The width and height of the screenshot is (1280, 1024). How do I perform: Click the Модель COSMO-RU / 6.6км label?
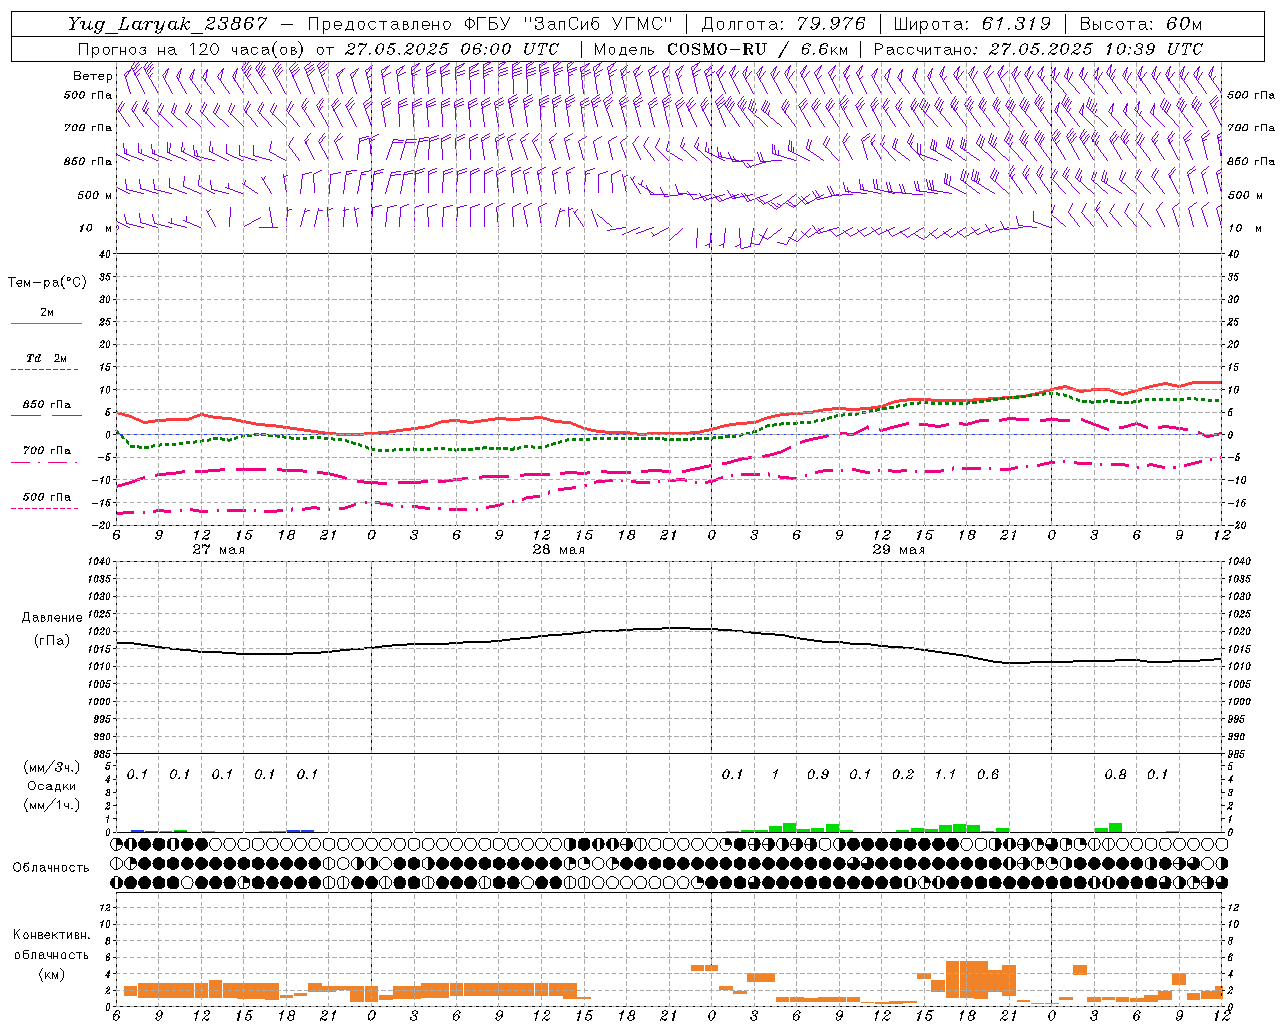click(721, 49)
